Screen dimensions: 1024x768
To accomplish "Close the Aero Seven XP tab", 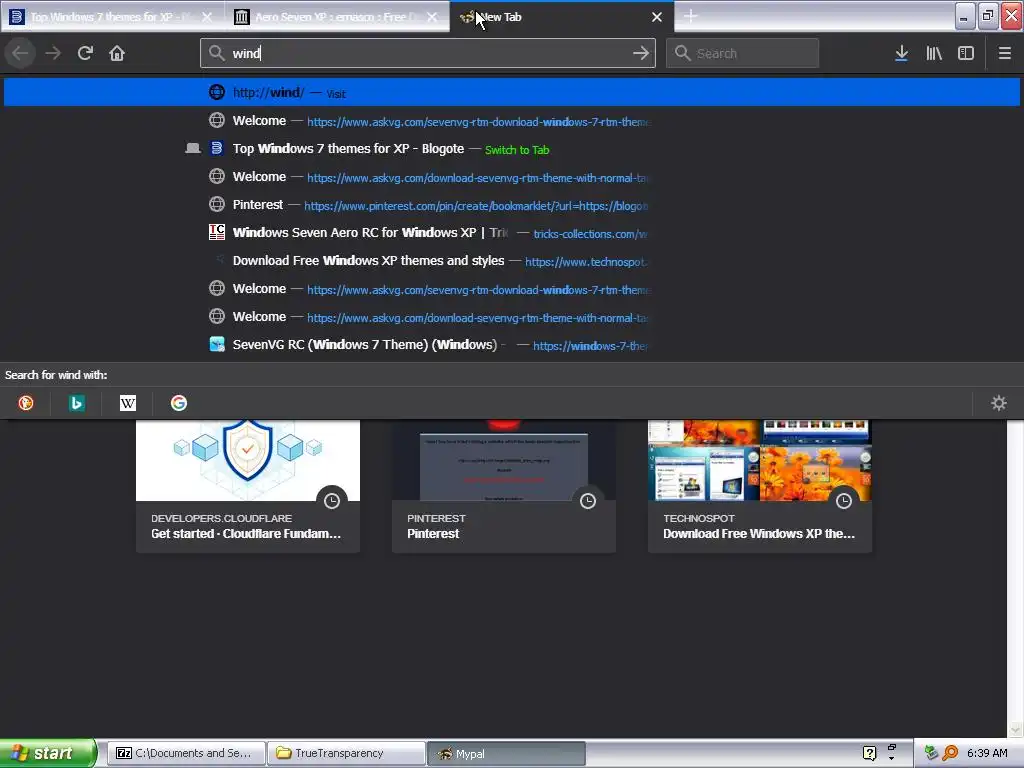I will 432,17.
